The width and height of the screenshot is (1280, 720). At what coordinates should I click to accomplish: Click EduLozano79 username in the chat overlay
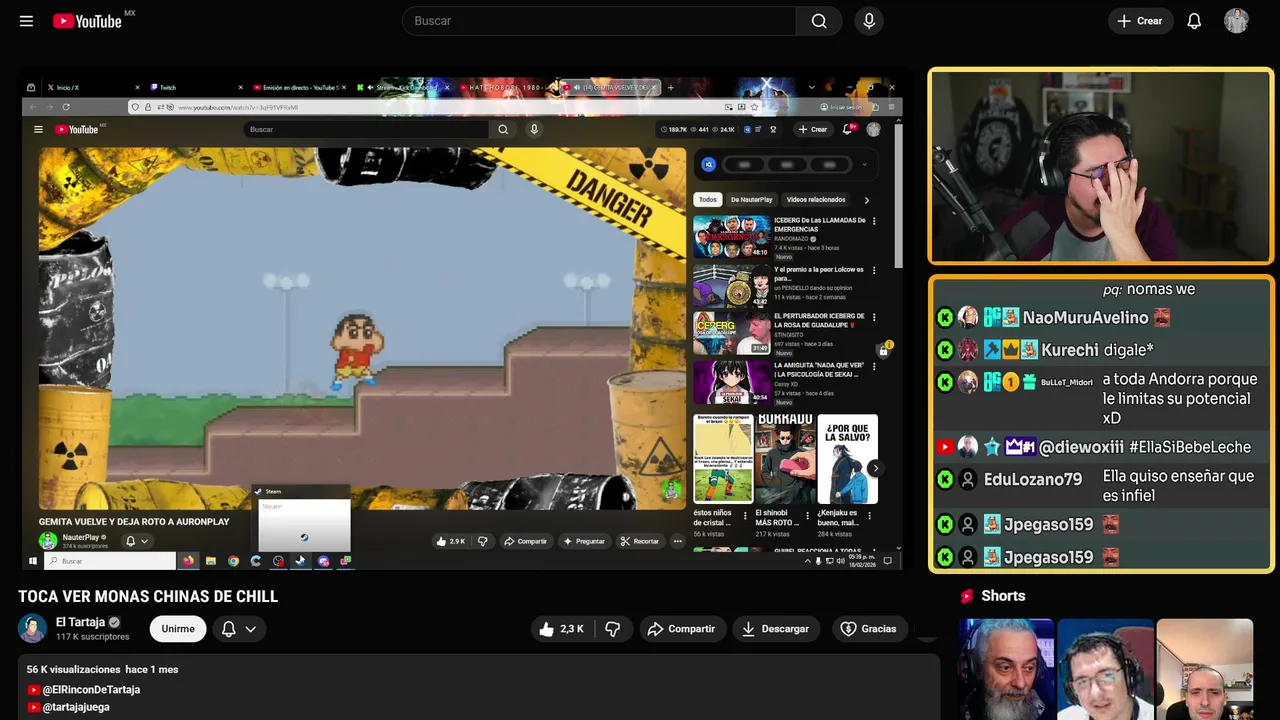1033,479
